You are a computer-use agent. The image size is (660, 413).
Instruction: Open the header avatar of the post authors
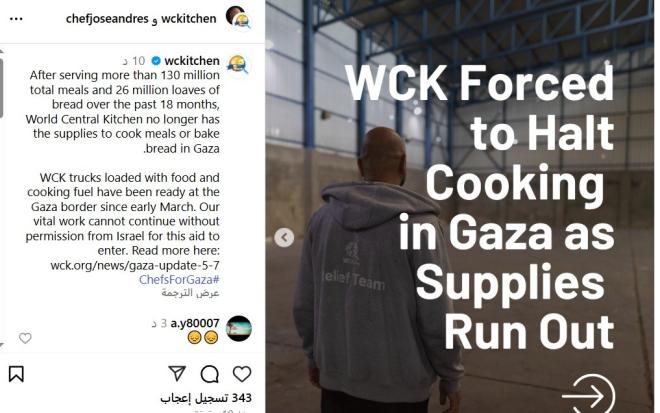pyautogui.click(x=238, y=18)
